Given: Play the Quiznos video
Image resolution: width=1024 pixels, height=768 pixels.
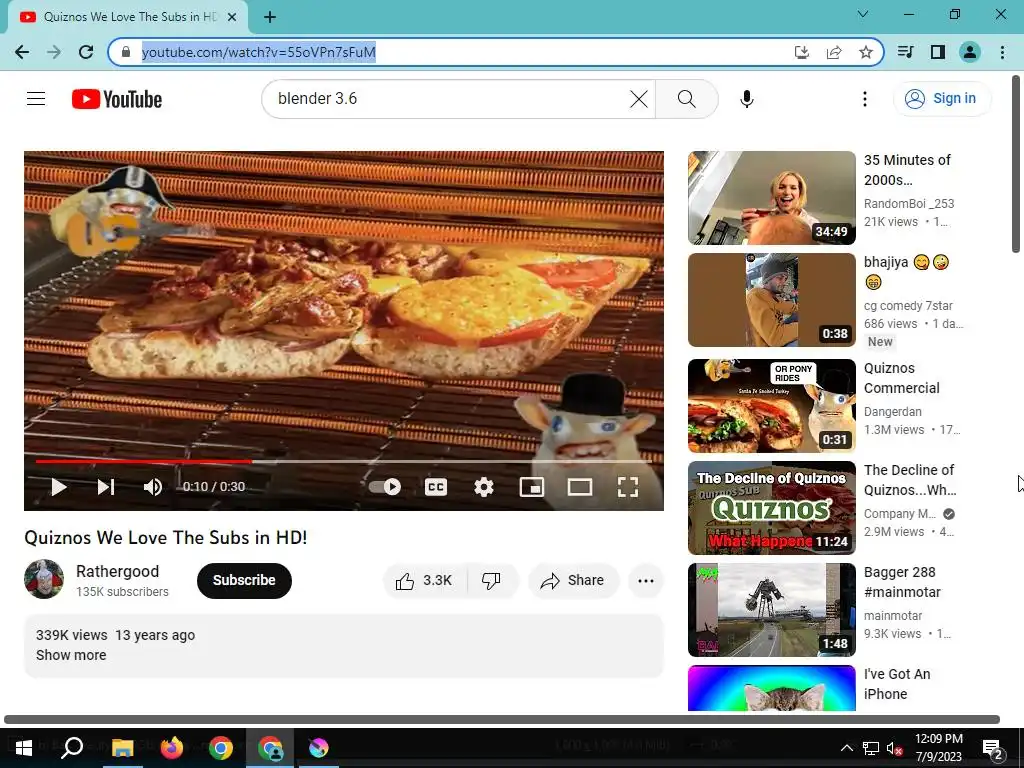Looking at the screenshot, I should (x=59, y=487).
